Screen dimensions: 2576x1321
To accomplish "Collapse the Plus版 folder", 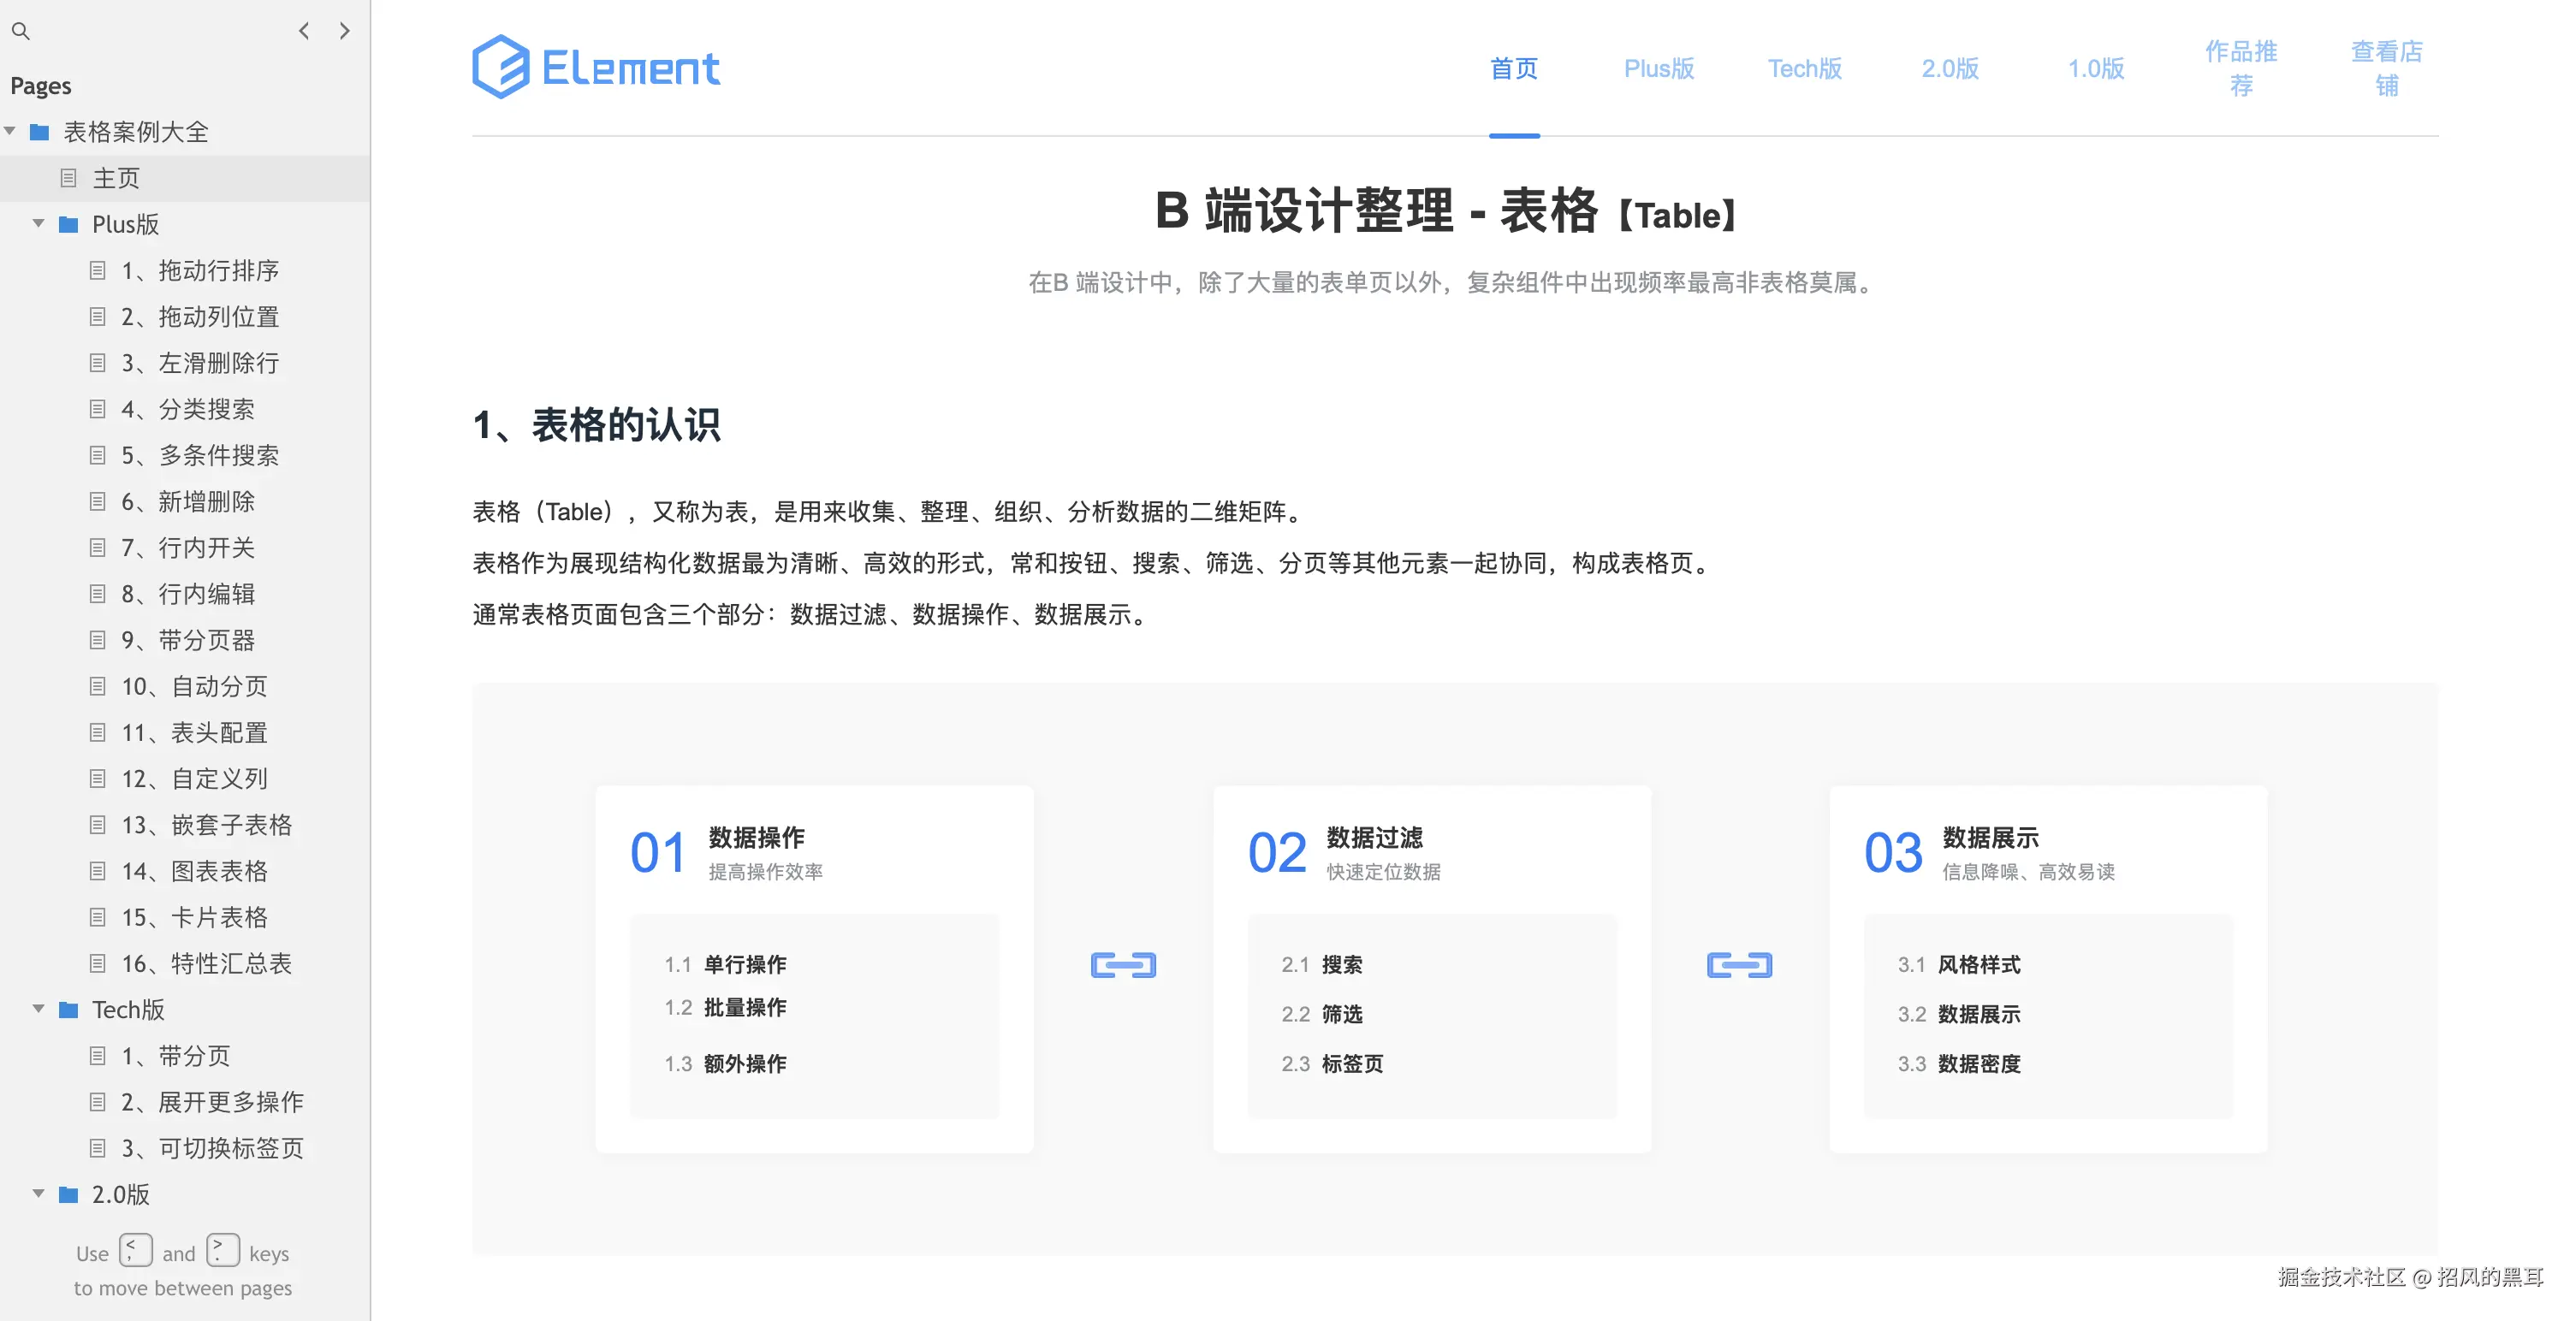I will [x=38, y=224].
